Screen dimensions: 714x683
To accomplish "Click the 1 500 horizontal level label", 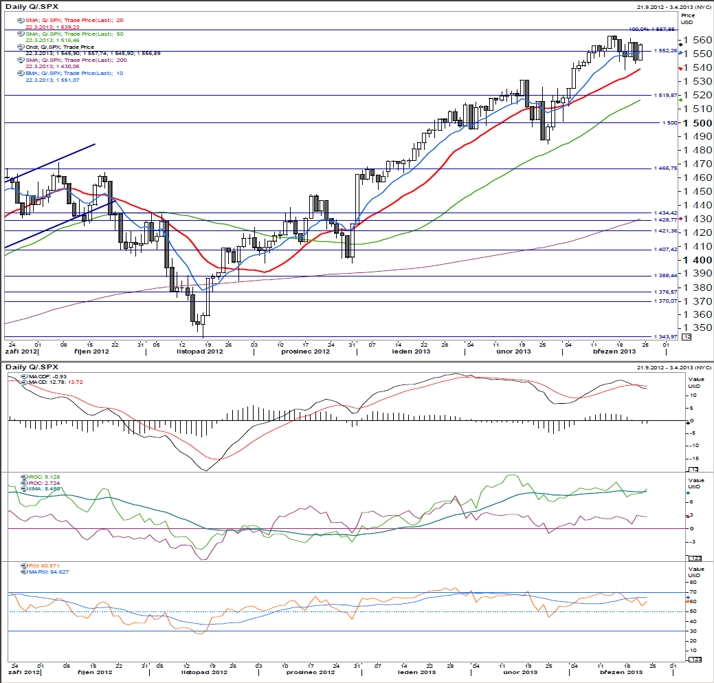I will tap(669, 123).
